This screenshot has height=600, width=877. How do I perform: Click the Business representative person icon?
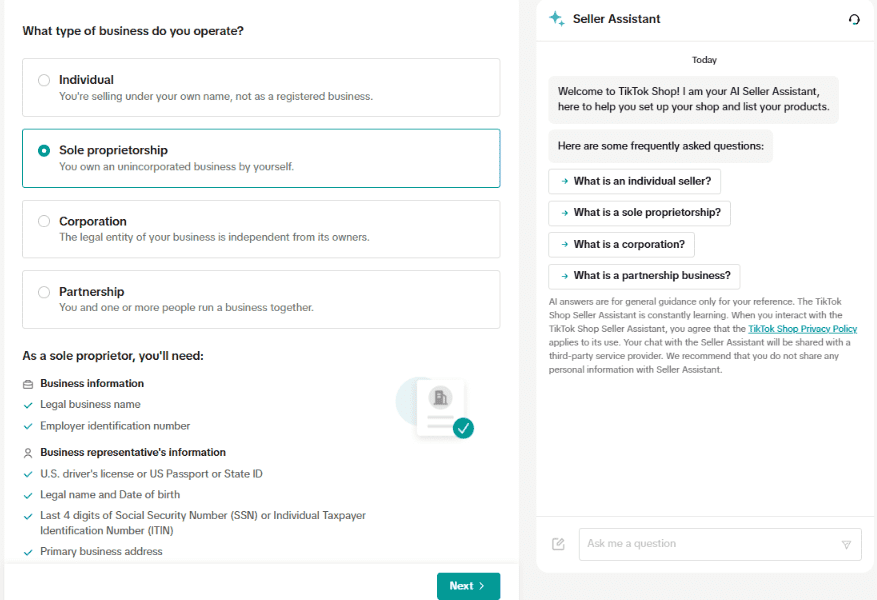coord(28,453)
